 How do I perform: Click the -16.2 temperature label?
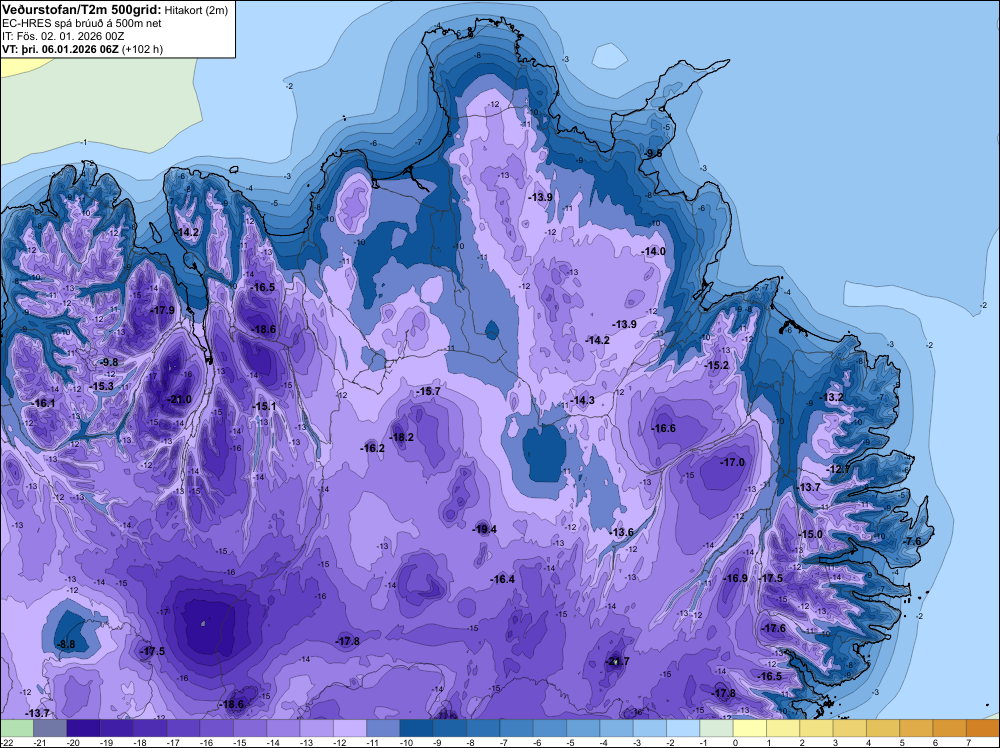pyautogui.click(x=372, y=448)
